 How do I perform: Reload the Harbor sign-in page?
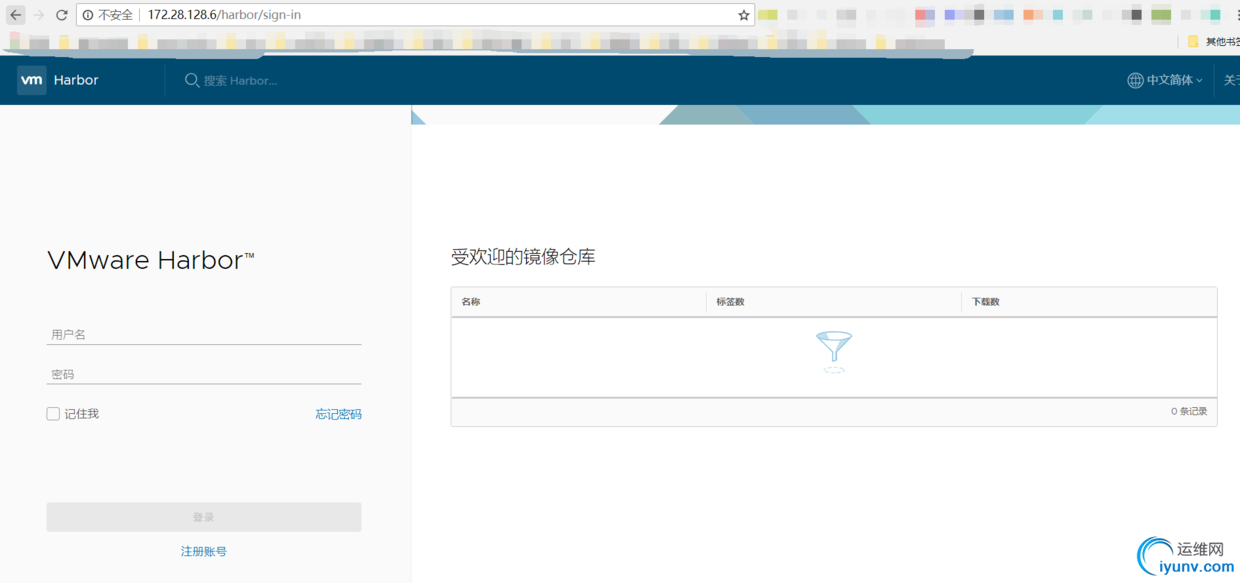(62, 15)
